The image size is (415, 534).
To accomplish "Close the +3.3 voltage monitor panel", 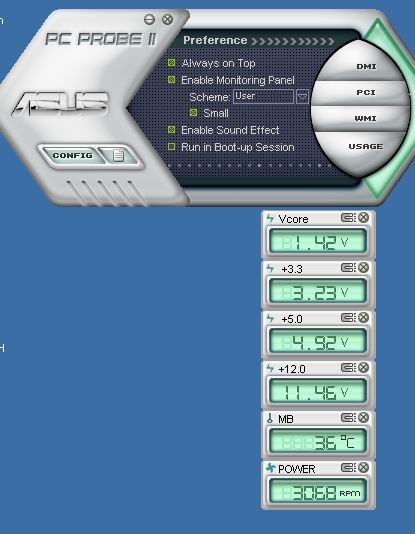I will 364,268.
